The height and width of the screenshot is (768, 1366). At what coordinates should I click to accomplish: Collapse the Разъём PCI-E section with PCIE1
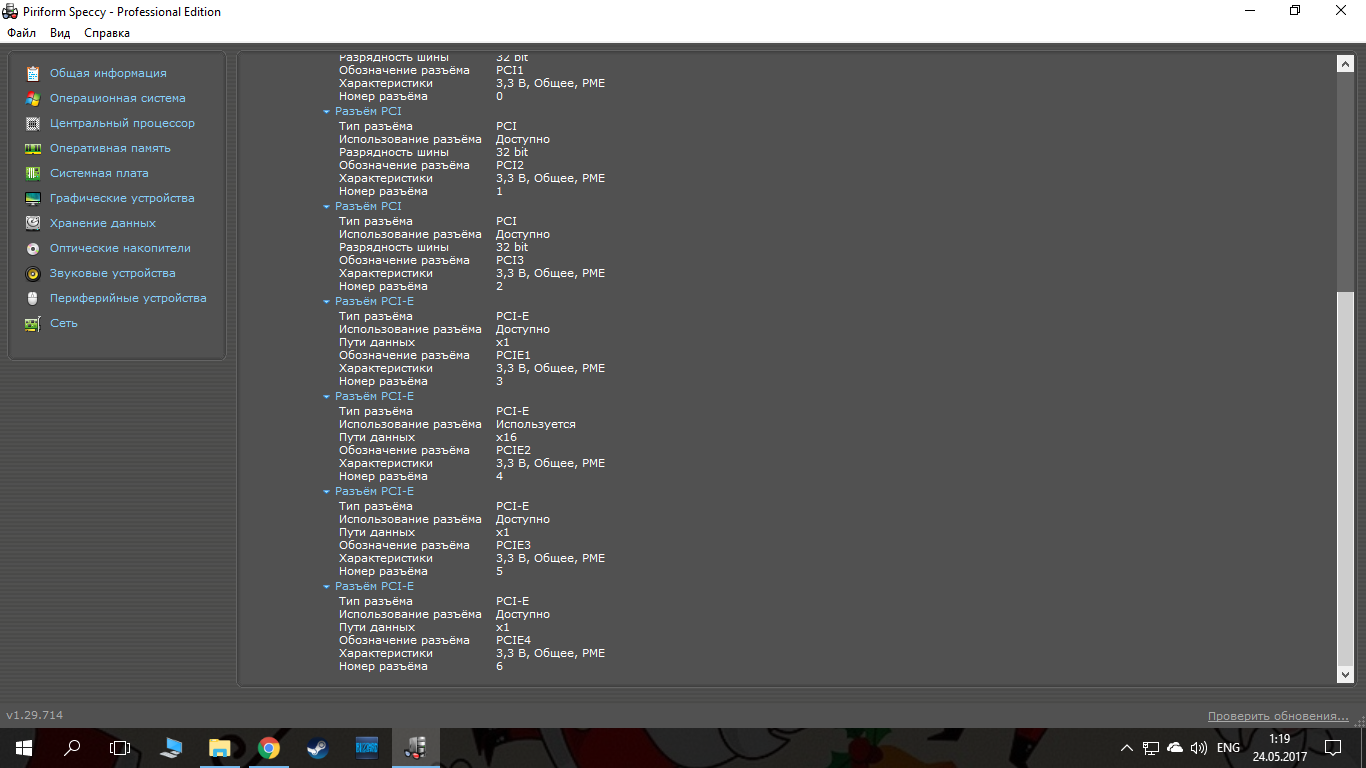click(x=326, y=302)
